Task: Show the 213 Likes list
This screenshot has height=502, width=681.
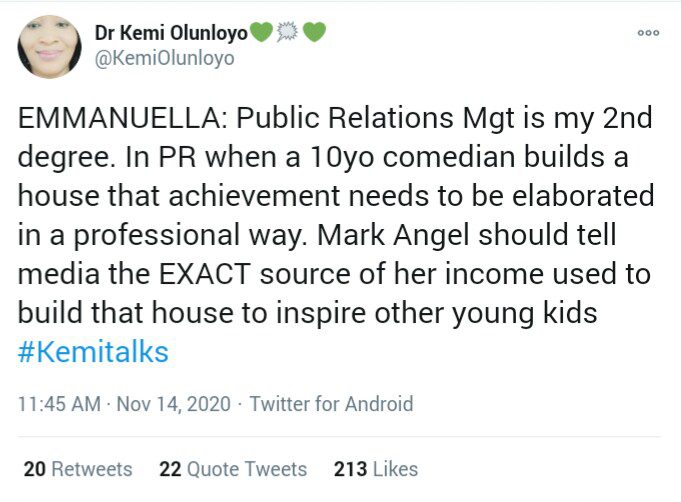Action: tap(375, 468)
